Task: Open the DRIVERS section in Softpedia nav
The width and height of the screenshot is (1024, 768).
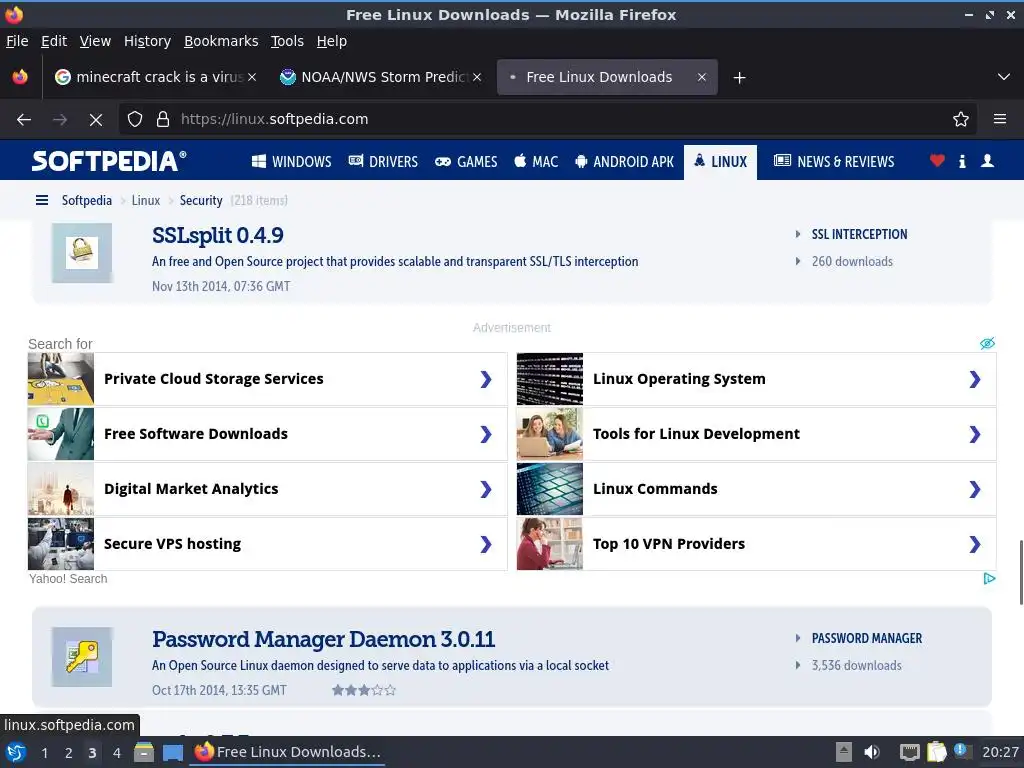Action: click(383, 161)
